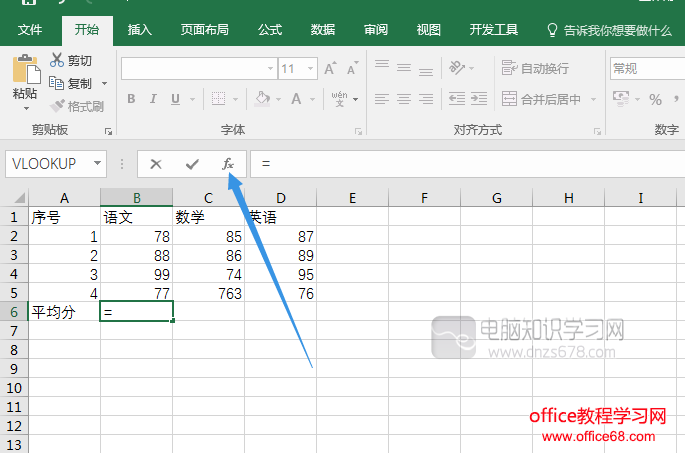Switch to the 插入 Insert tab

(x=139, y=30)
